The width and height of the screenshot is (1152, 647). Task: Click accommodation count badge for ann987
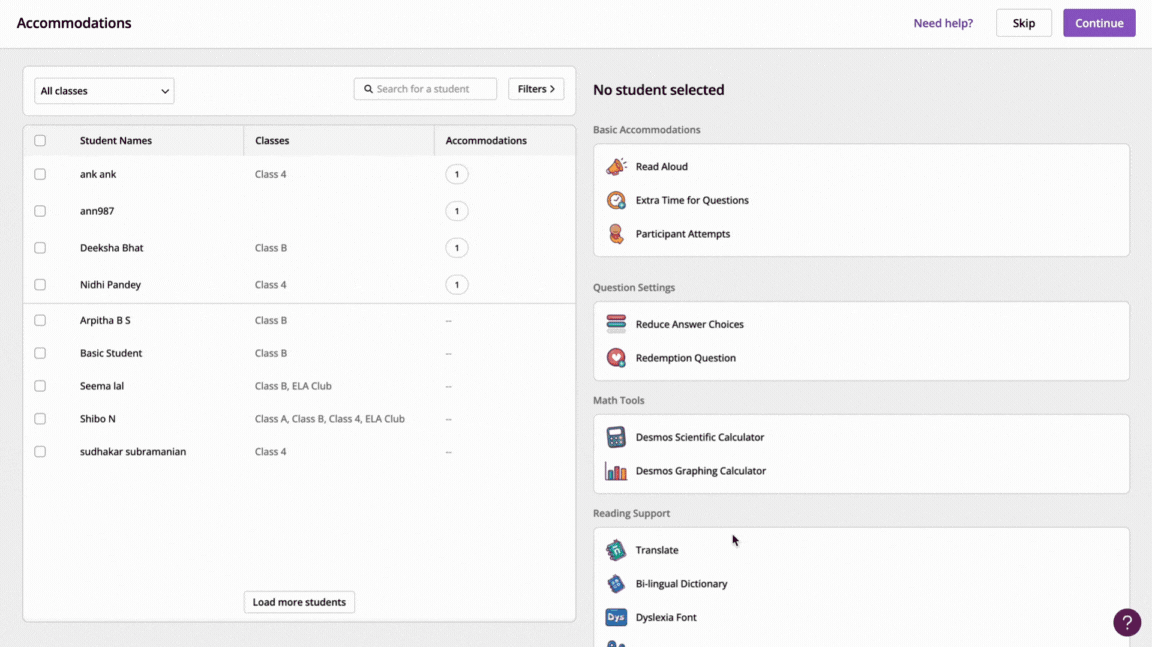point(456,211)
